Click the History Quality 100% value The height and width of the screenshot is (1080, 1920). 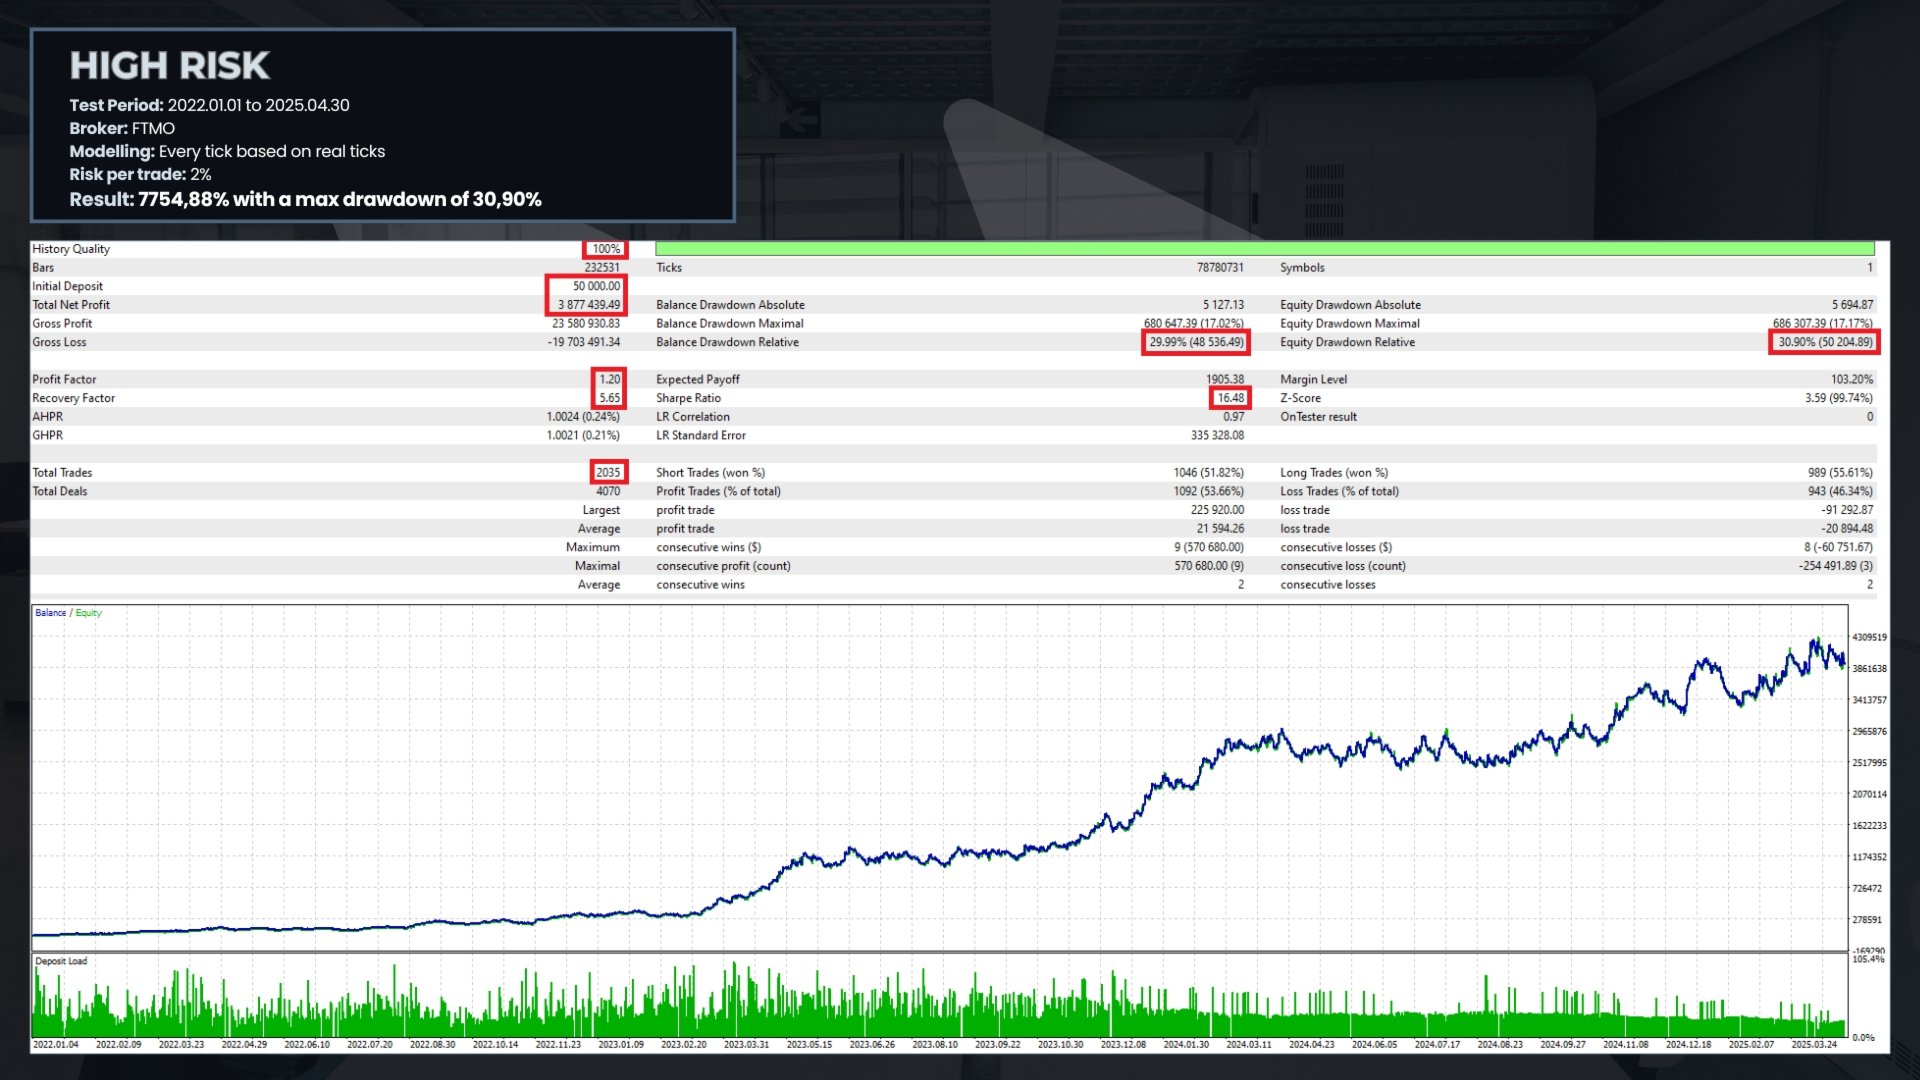pos(606,249)
